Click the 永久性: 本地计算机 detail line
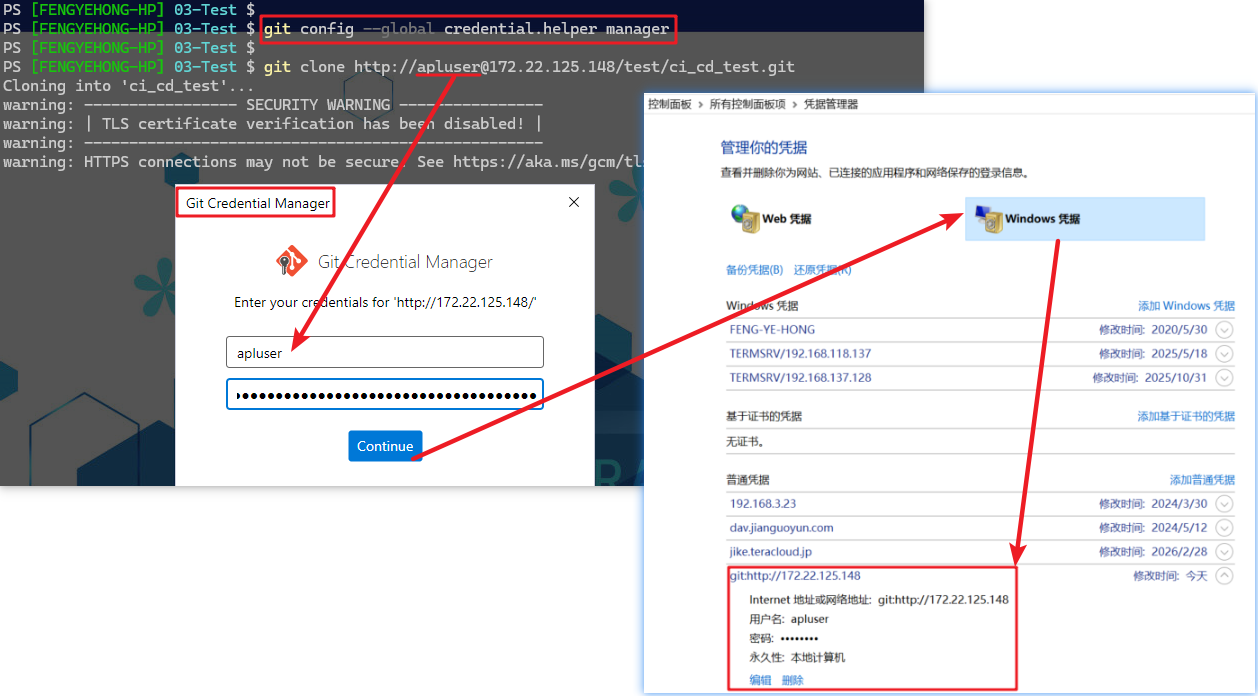Viewport: 1258px width, 696px height. pyautogui.click(x=797, y=657)
